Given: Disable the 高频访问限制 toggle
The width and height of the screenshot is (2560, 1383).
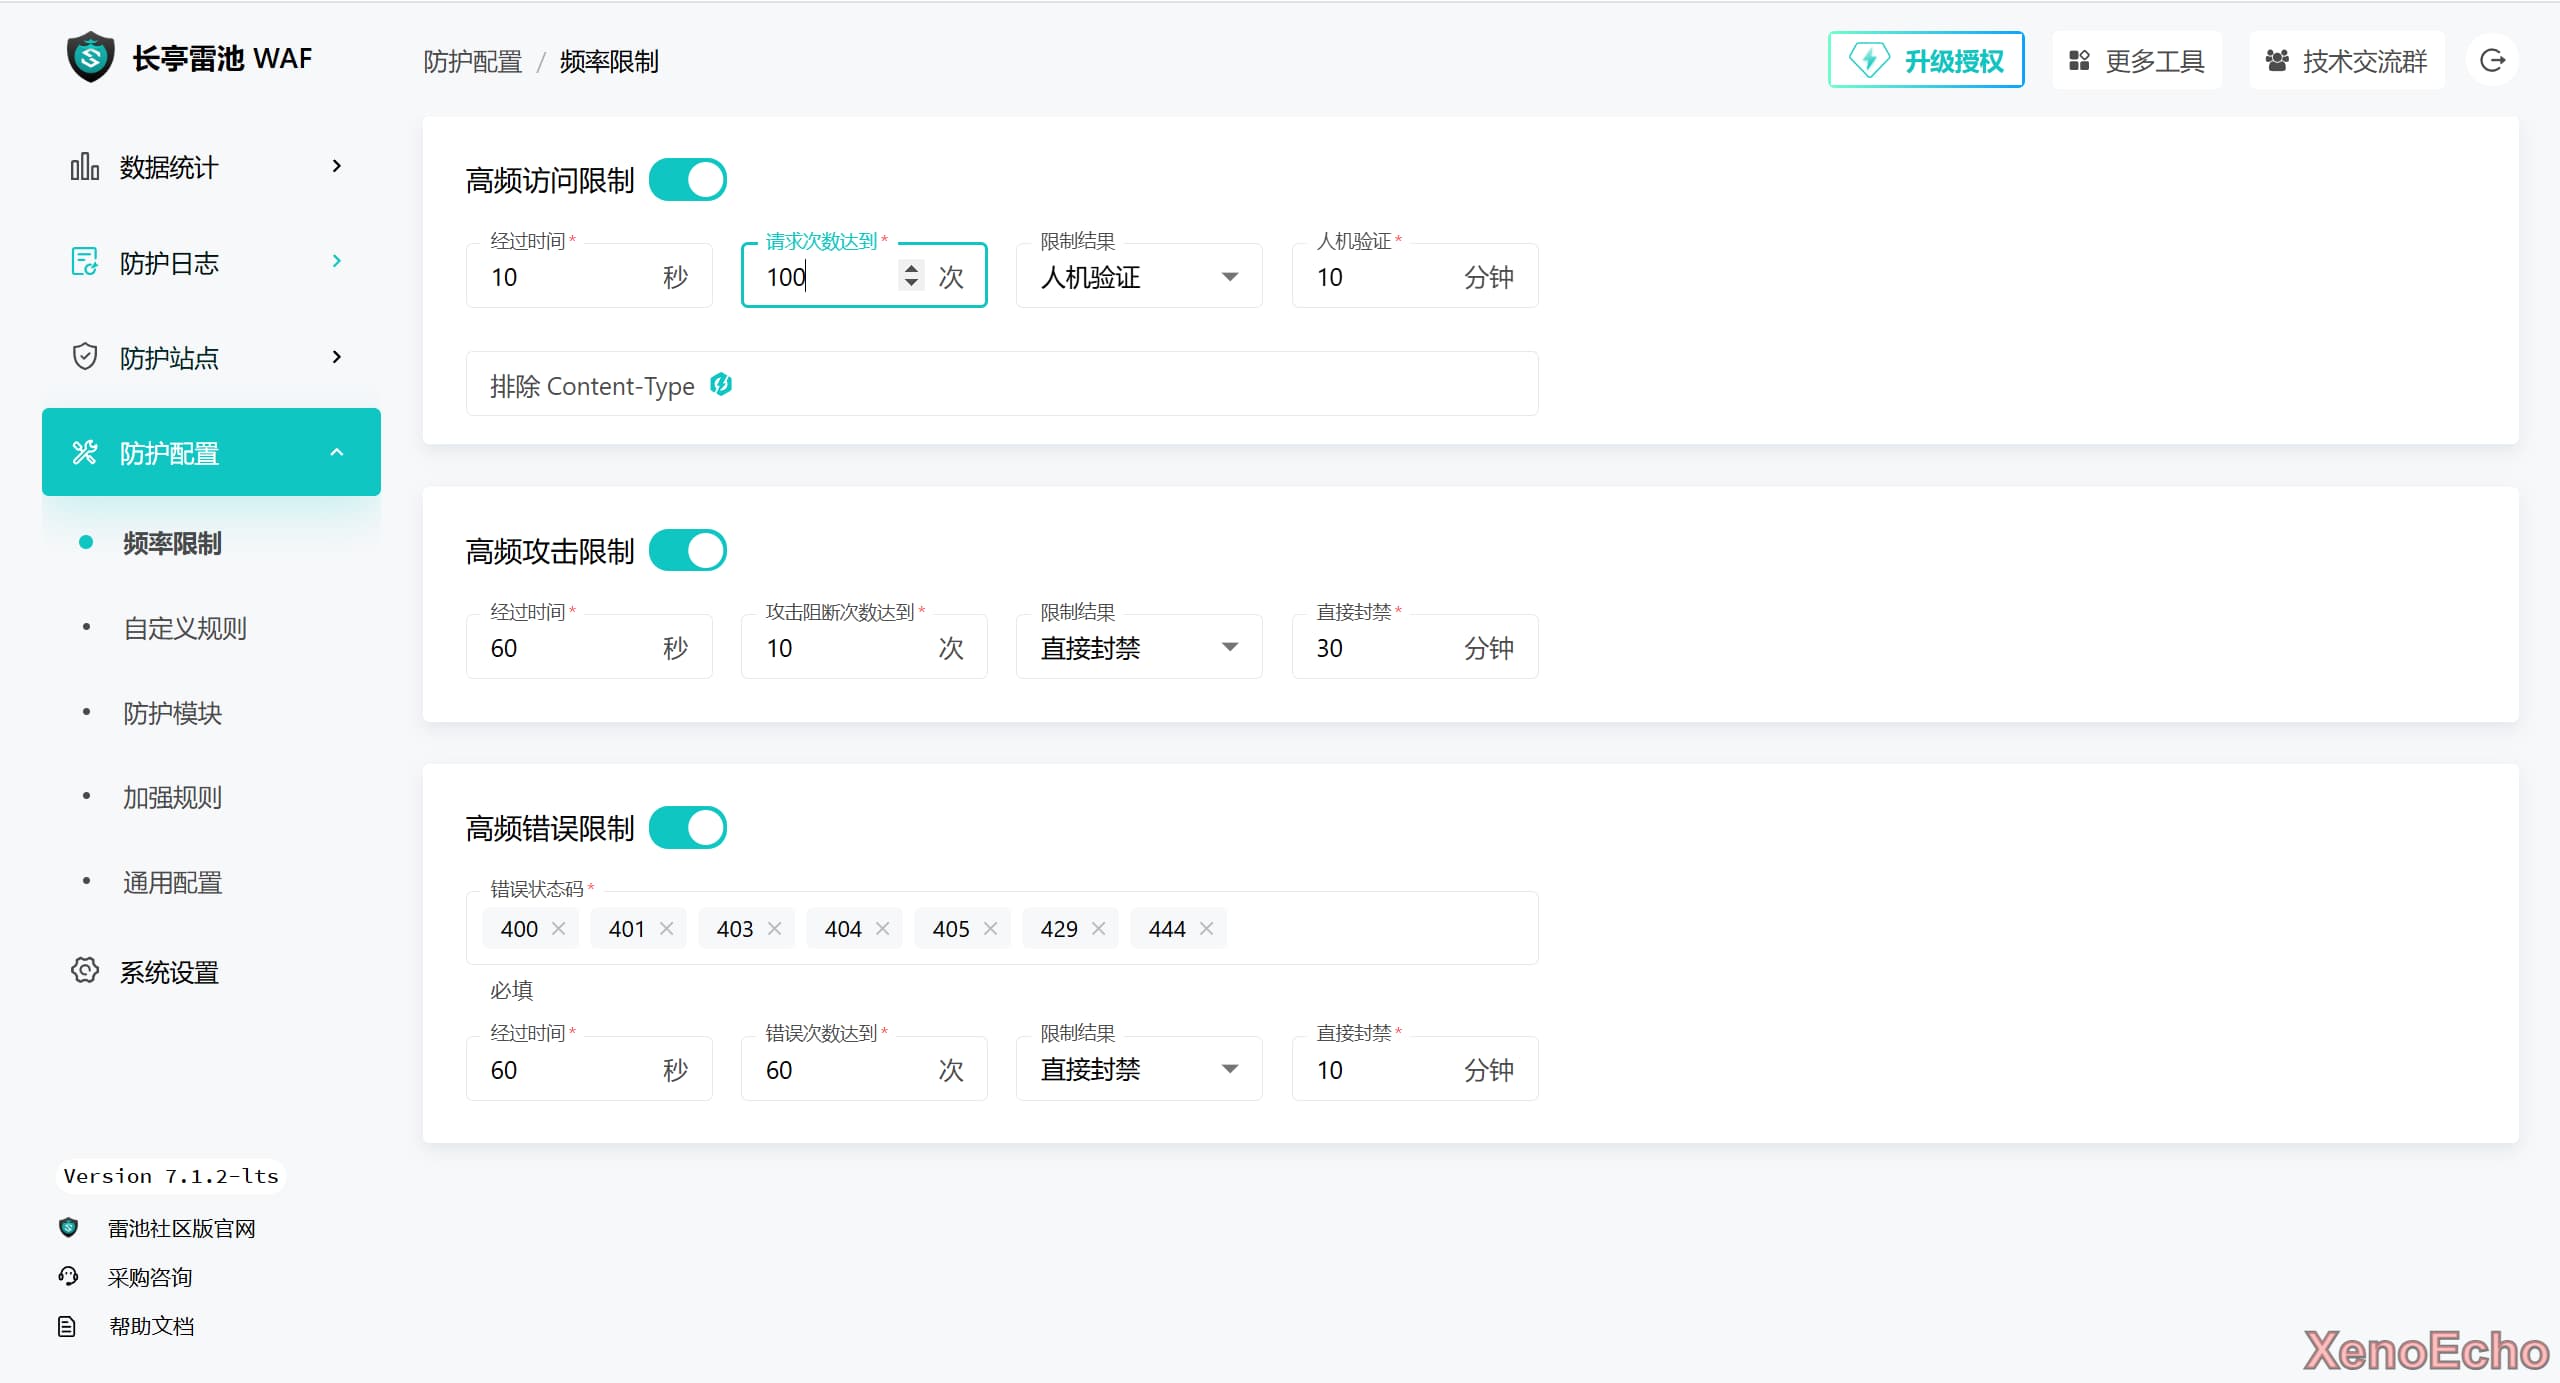Looking at the screenshot, I should [688, 180].
